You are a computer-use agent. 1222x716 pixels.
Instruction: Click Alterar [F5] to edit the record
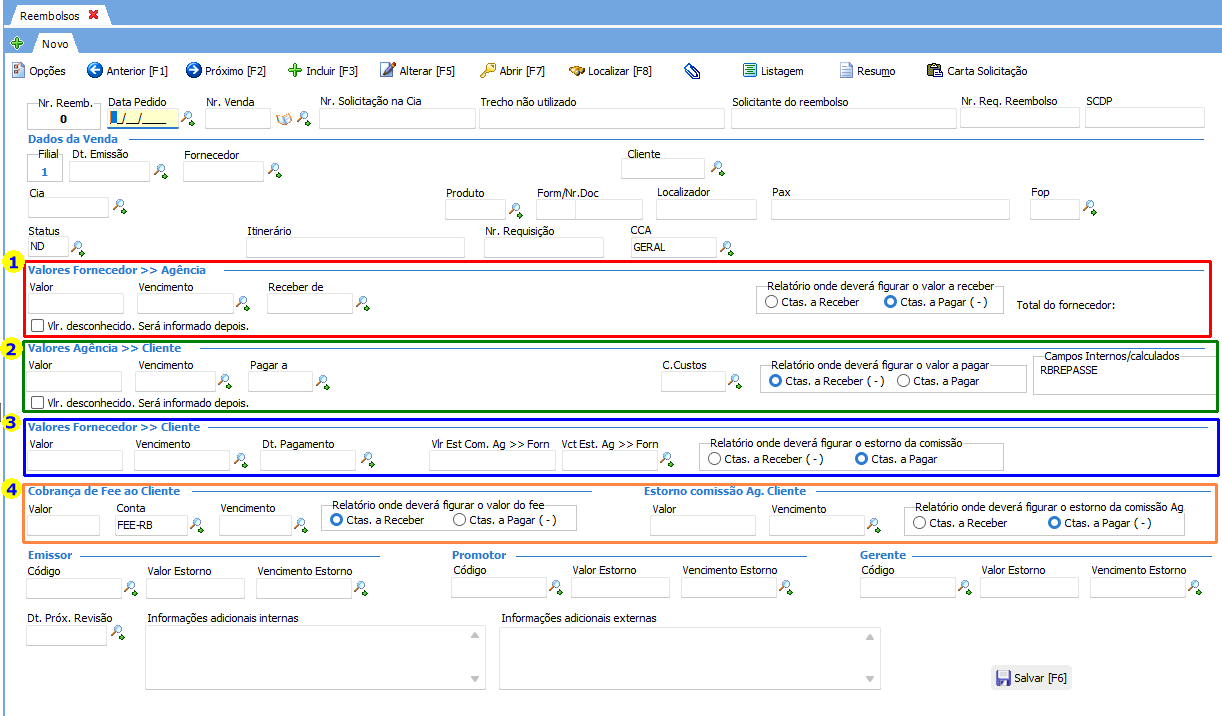pyautogui.click(x=417, y=71)
